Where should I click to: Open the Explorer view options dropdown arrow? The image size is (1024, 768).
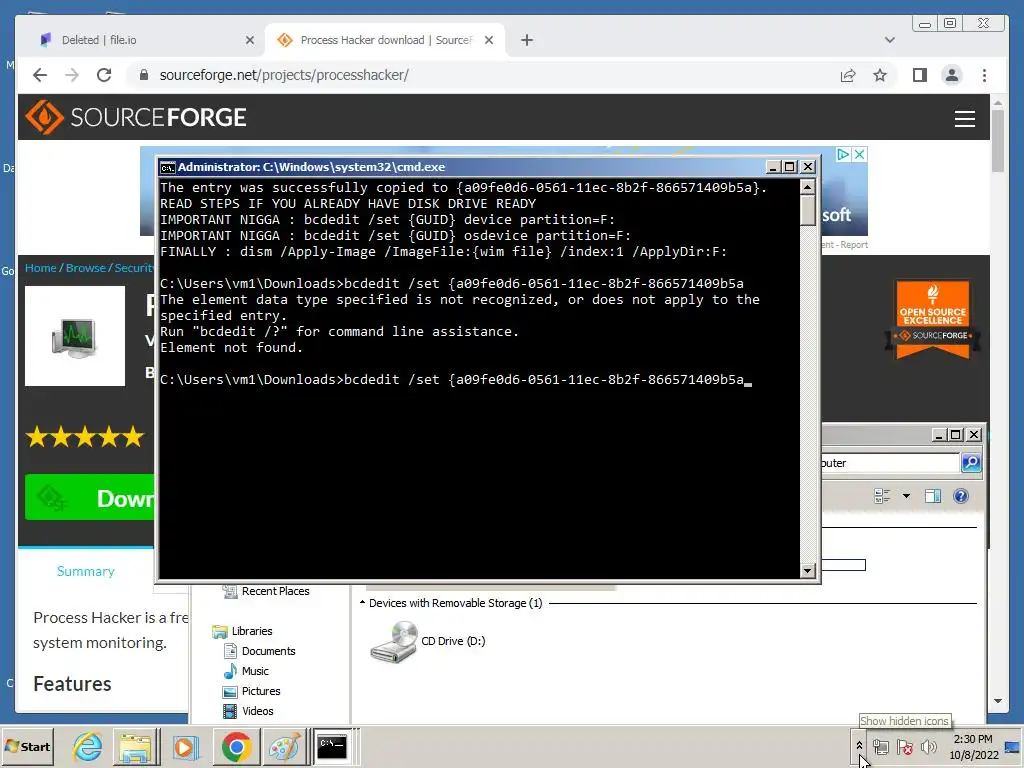pos(906,496)
